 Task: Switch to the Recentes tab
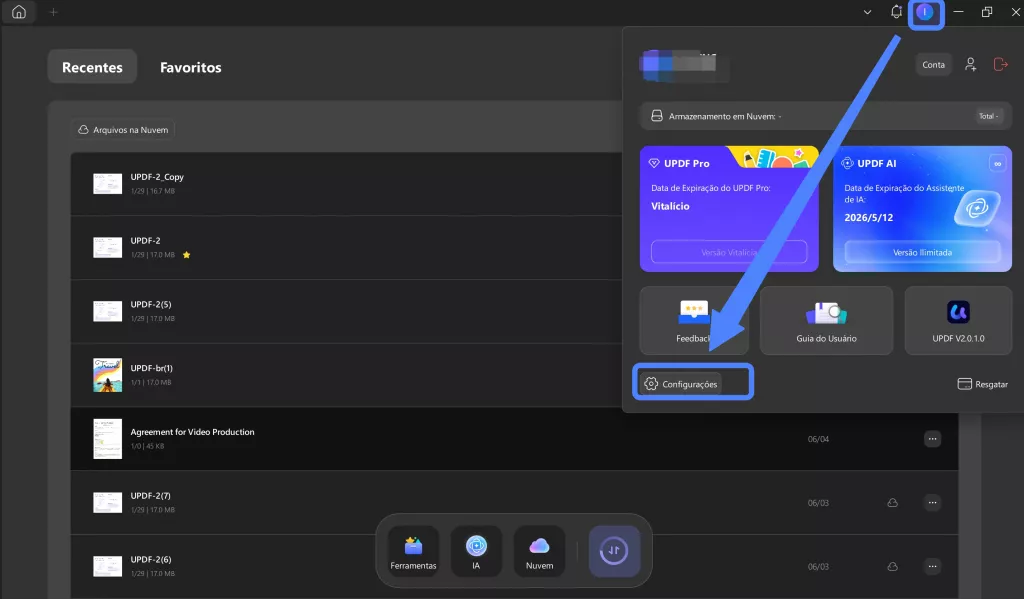[x=92, y=67]
